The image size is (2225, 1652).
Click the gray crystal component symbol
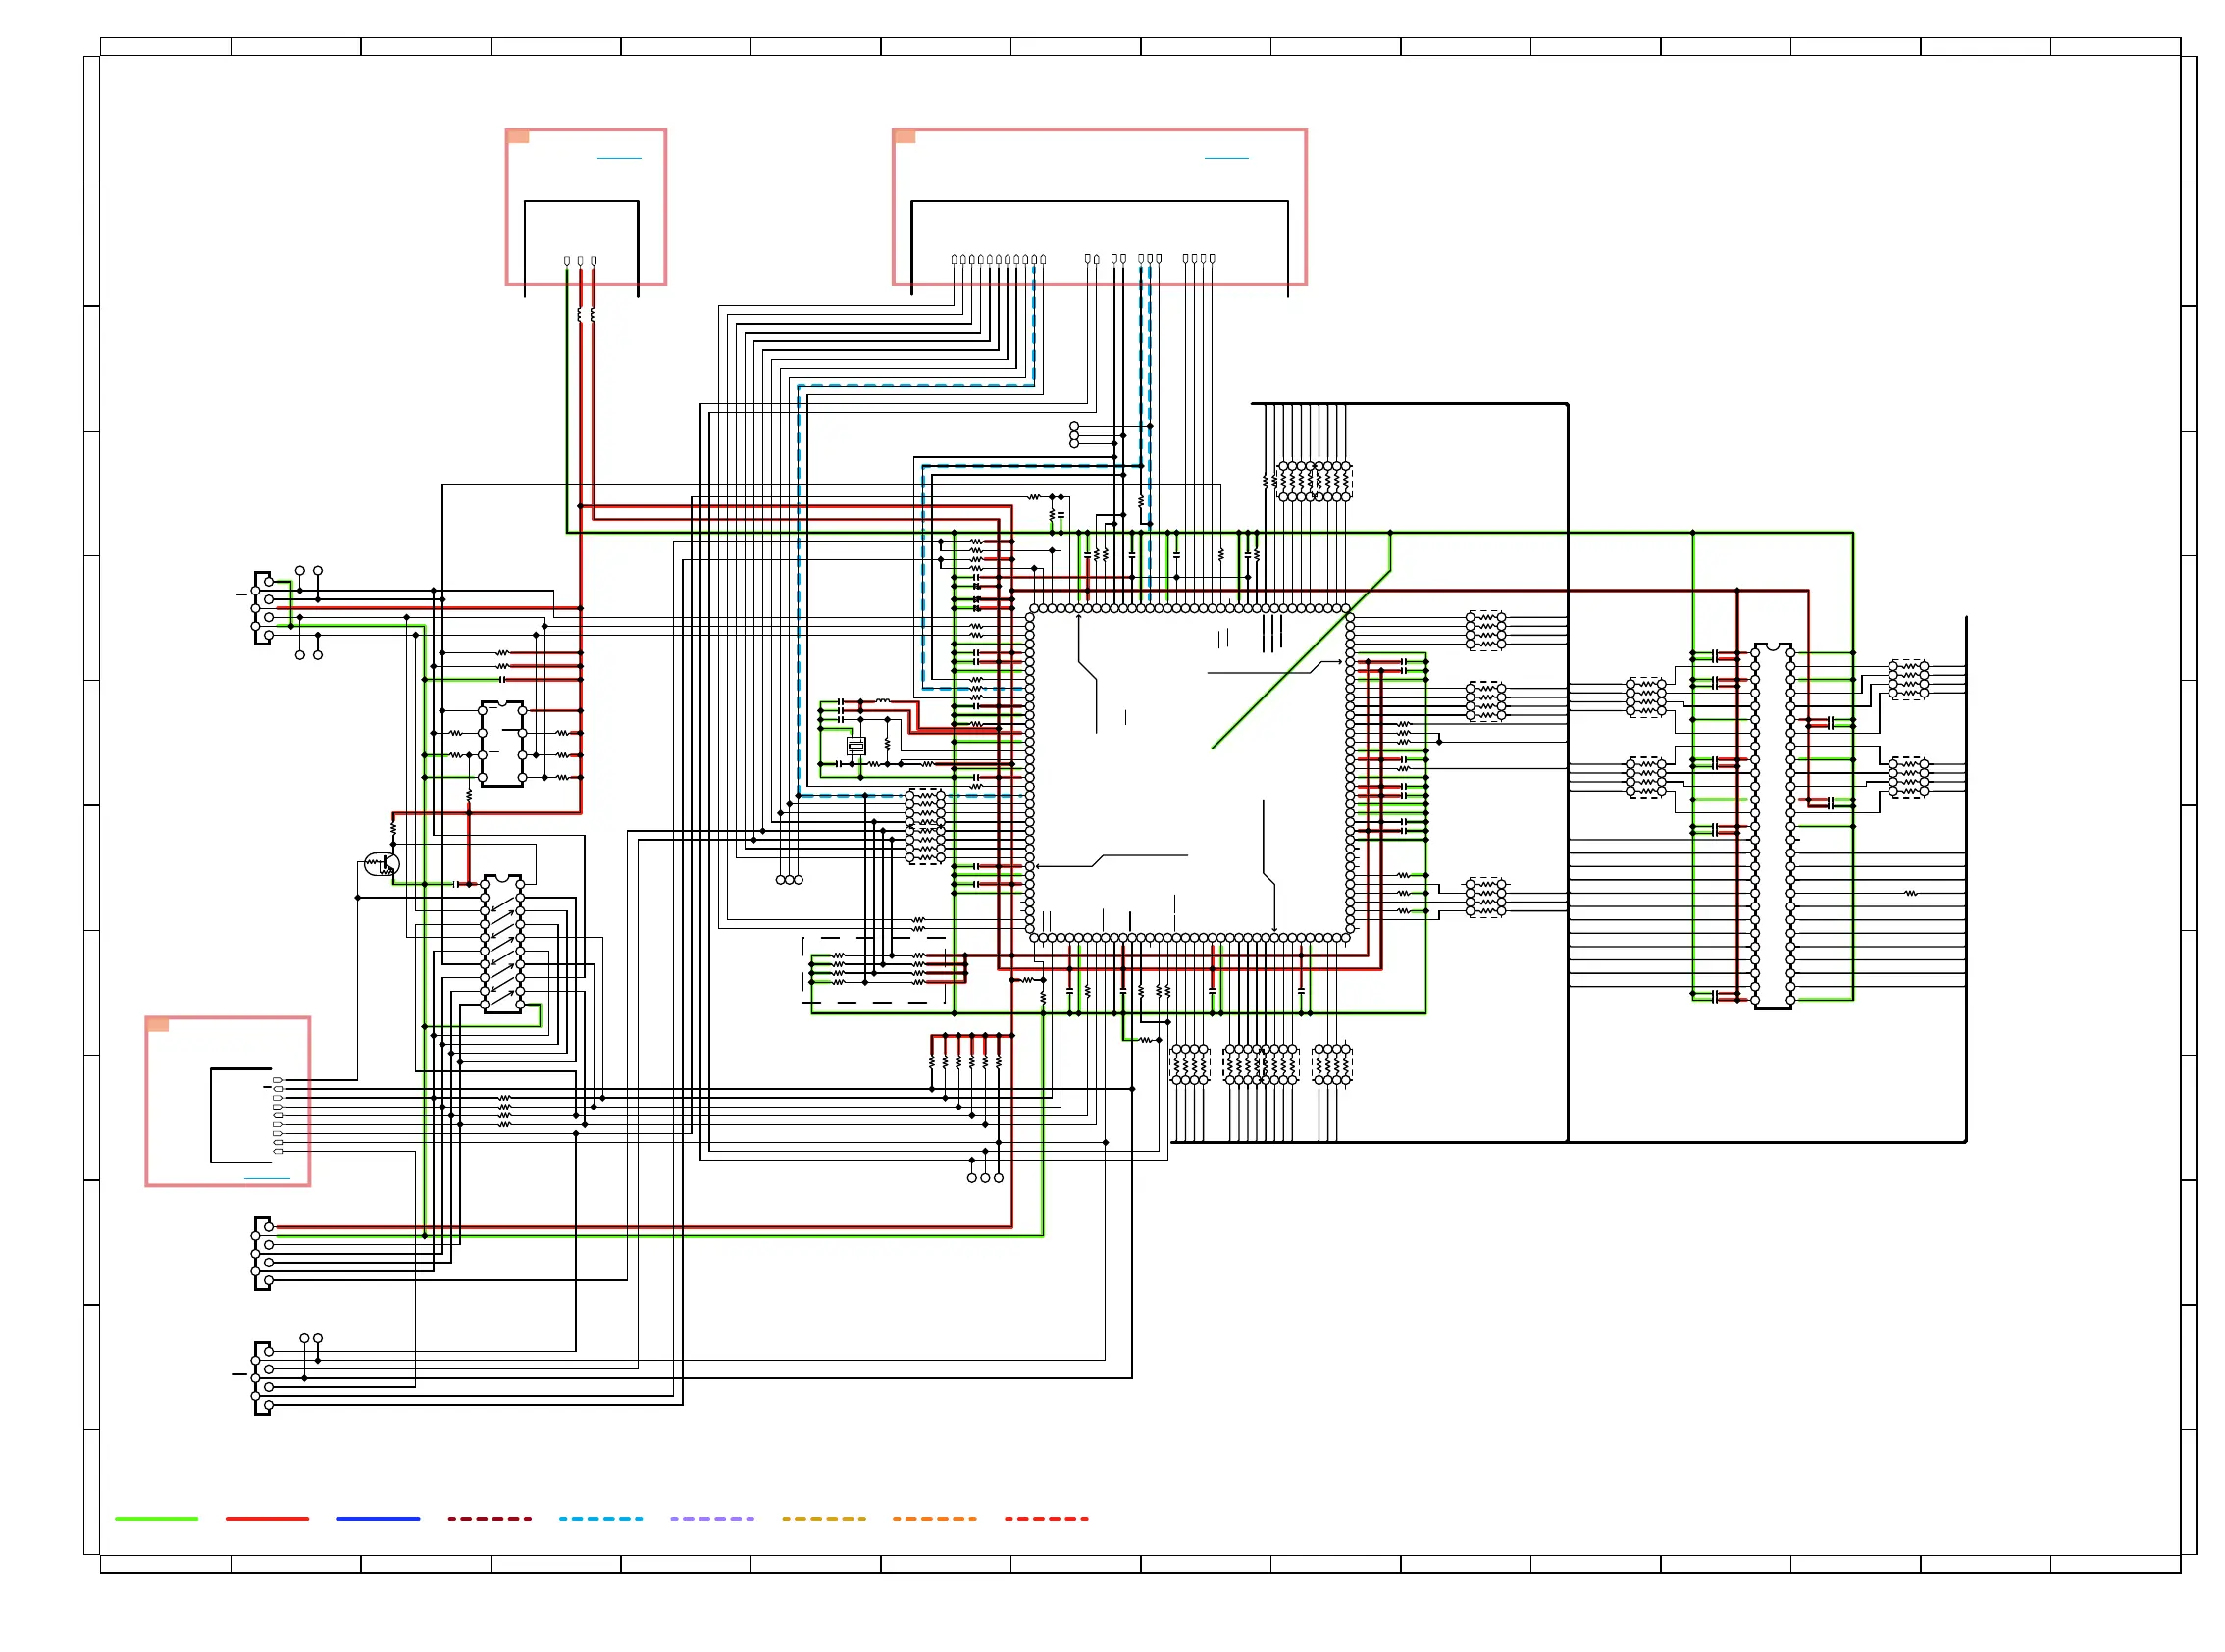tap(856, 746)
